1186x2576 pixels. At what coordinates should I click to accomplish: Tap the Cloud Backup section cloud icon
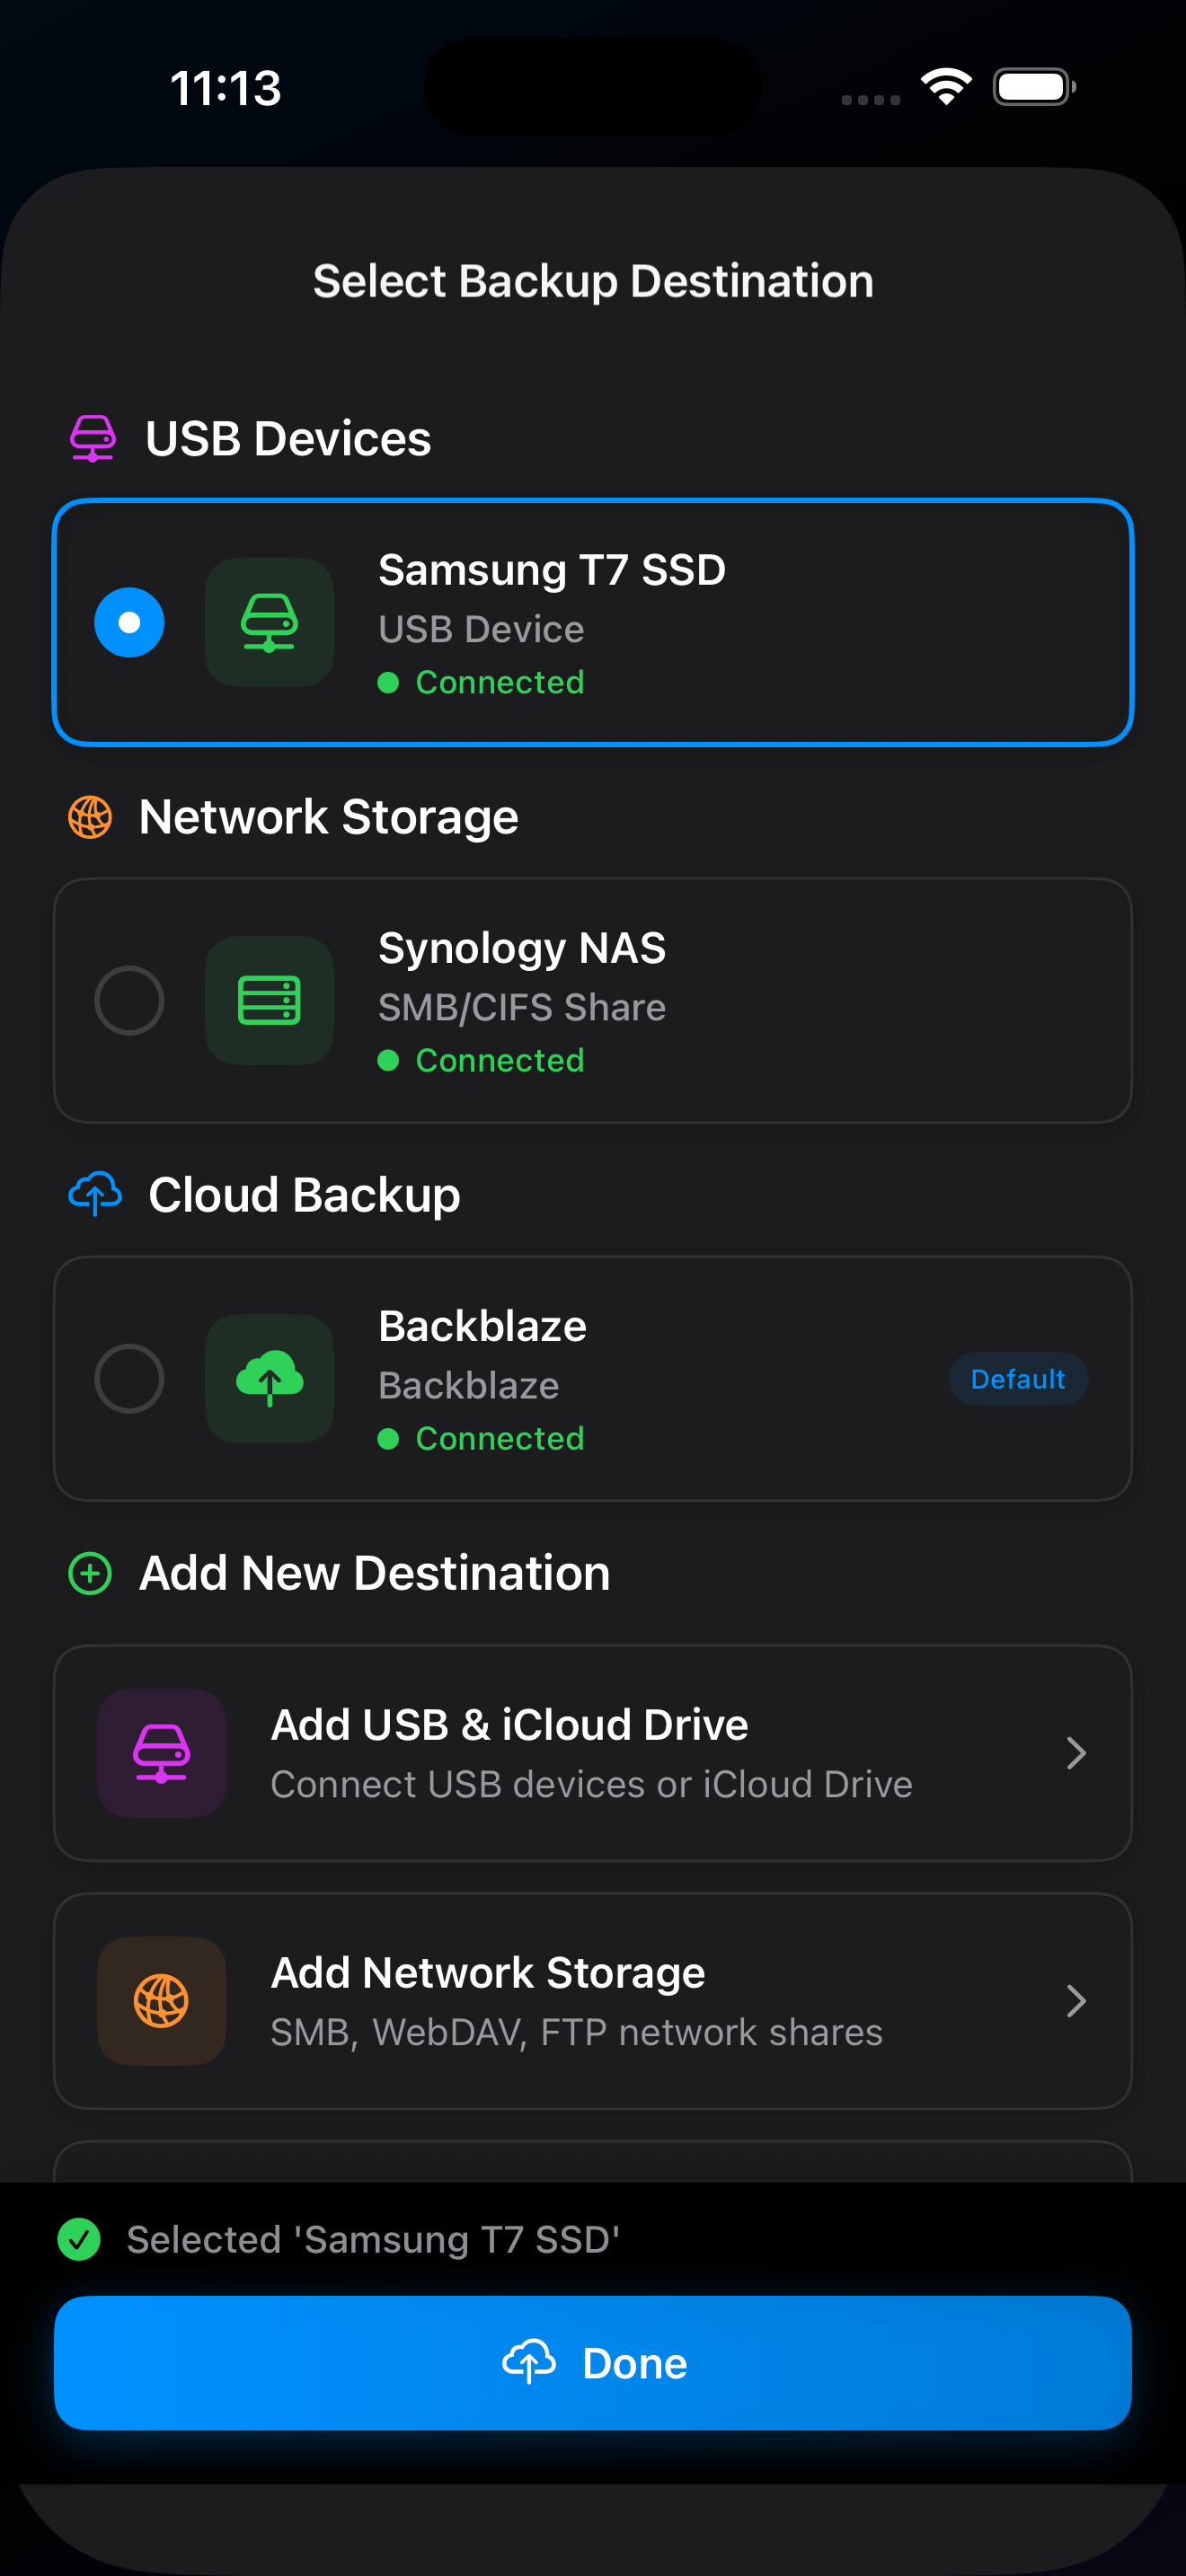point(95,1194)
